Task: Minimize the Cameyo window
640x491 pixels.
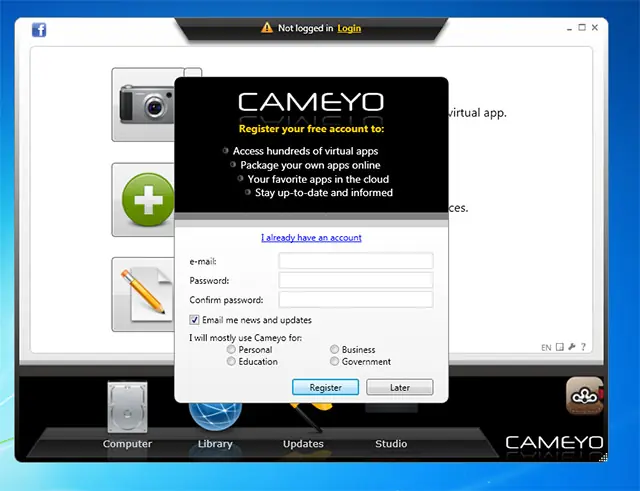Action: pos(569,29)
